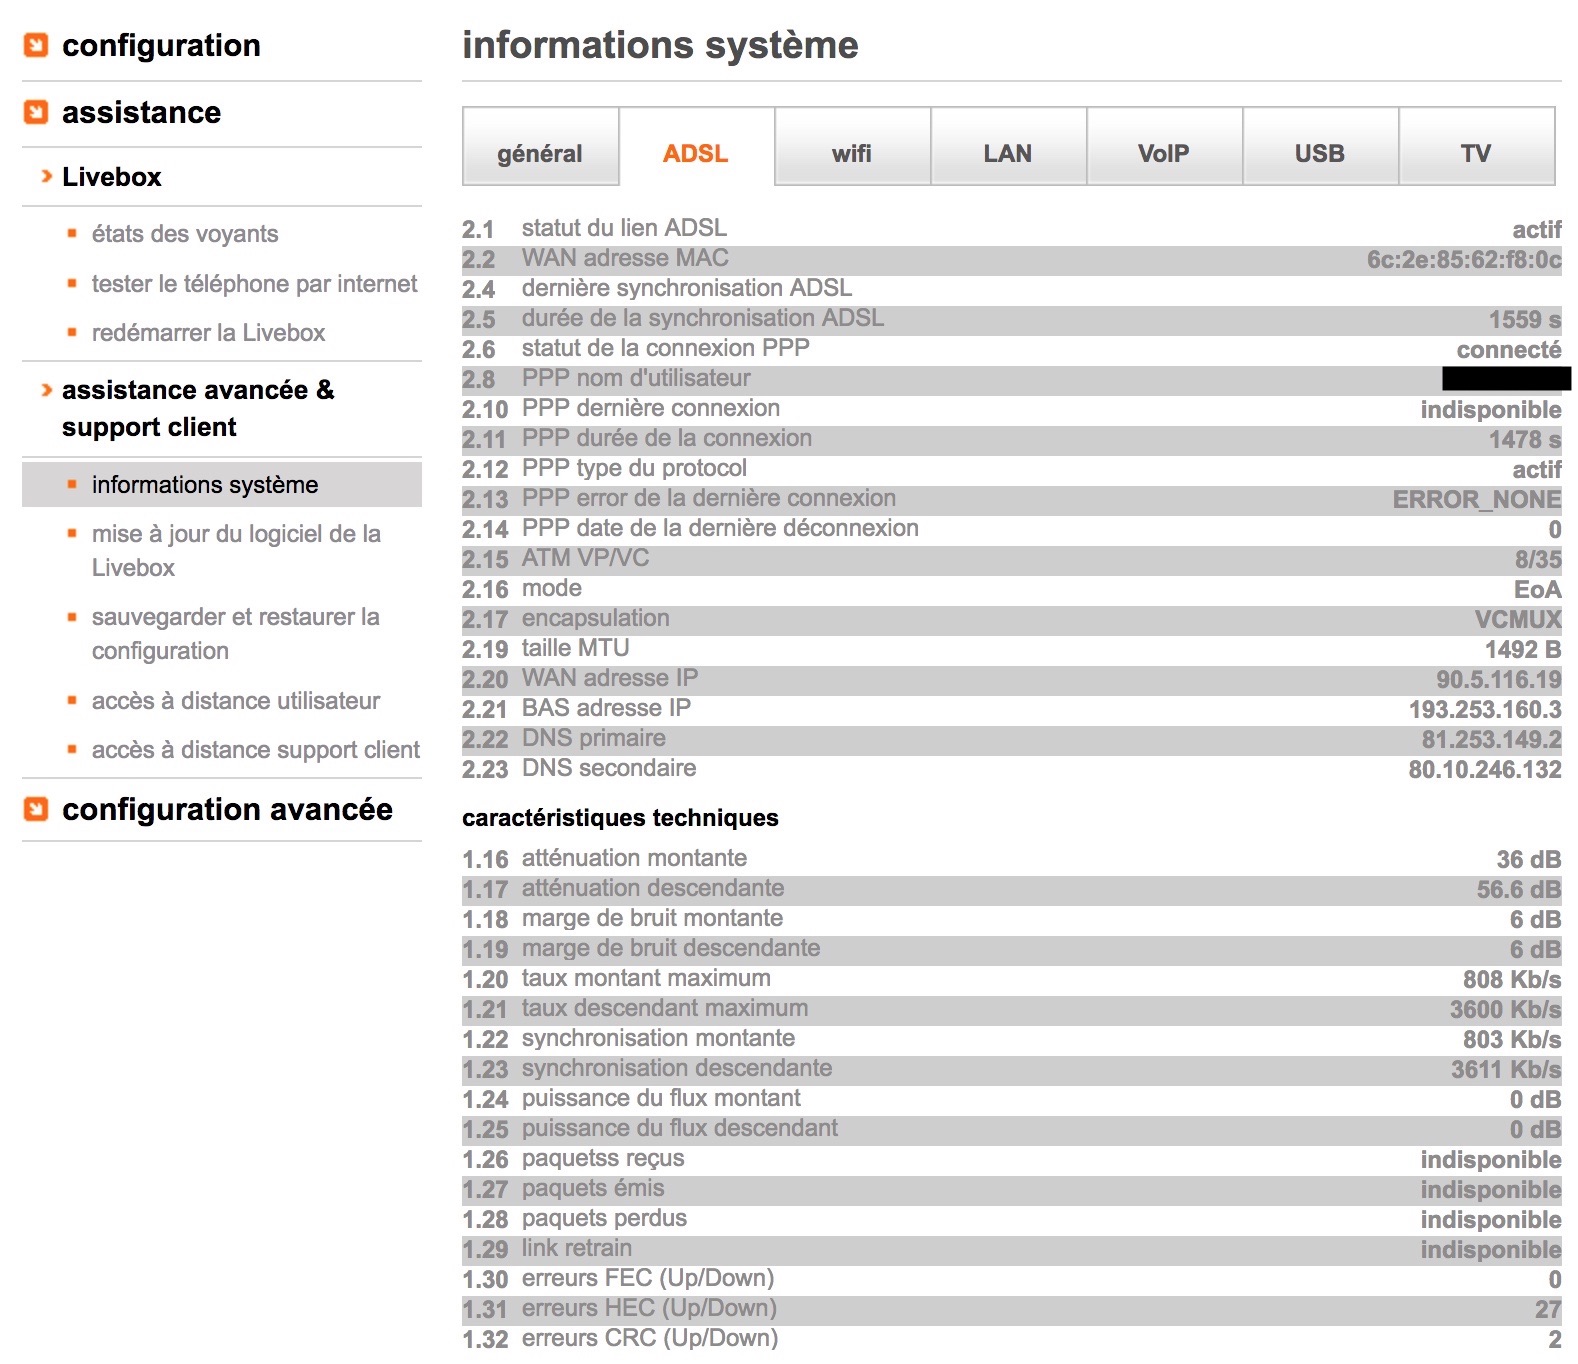Click tester le téléphone par internet

pos(254,284)
